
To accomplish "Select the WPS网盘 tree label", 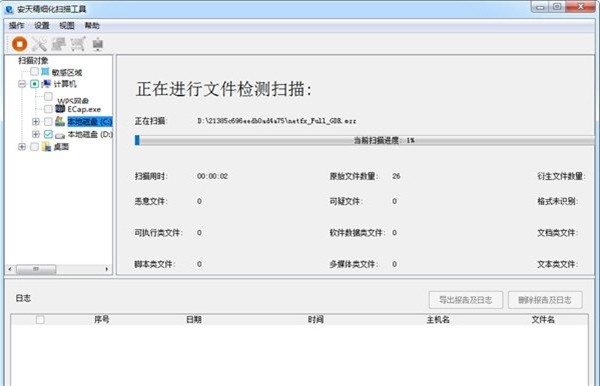I will tap(73, 101).
